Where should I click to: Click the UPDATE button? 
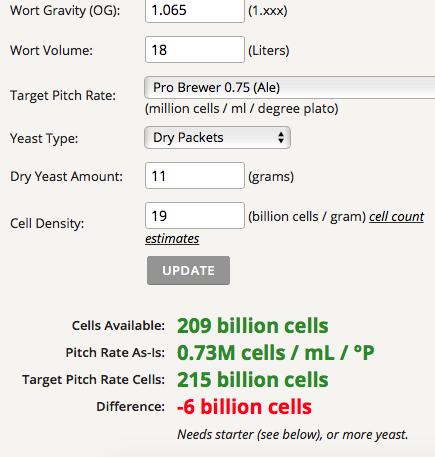coord(188,270)
